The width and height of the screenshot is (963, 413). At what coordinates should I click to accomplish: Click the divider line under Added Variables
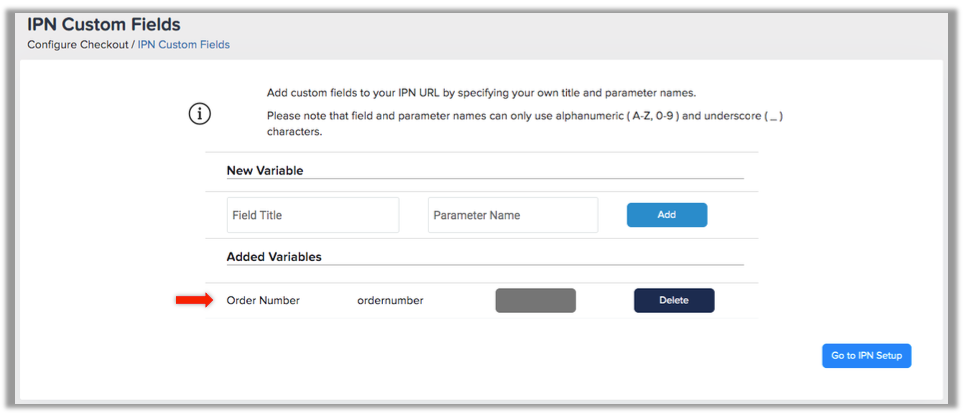[485, 265]
